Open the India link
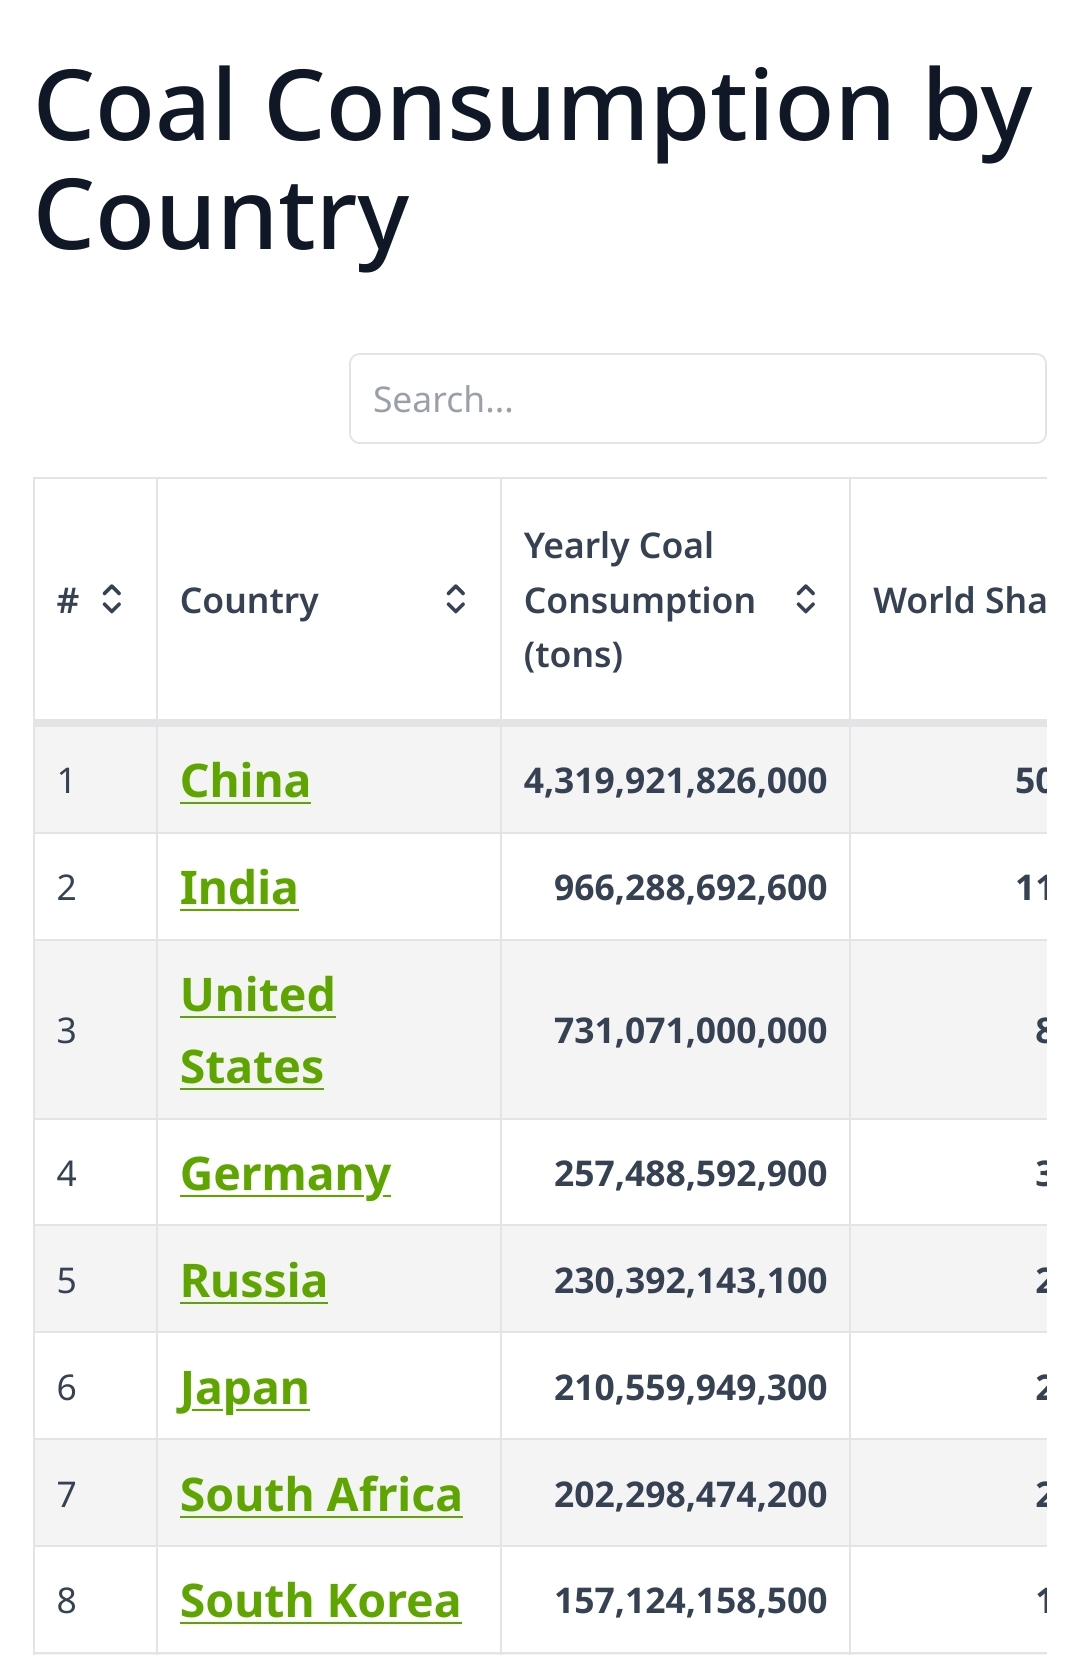 (x=239, y=887)
